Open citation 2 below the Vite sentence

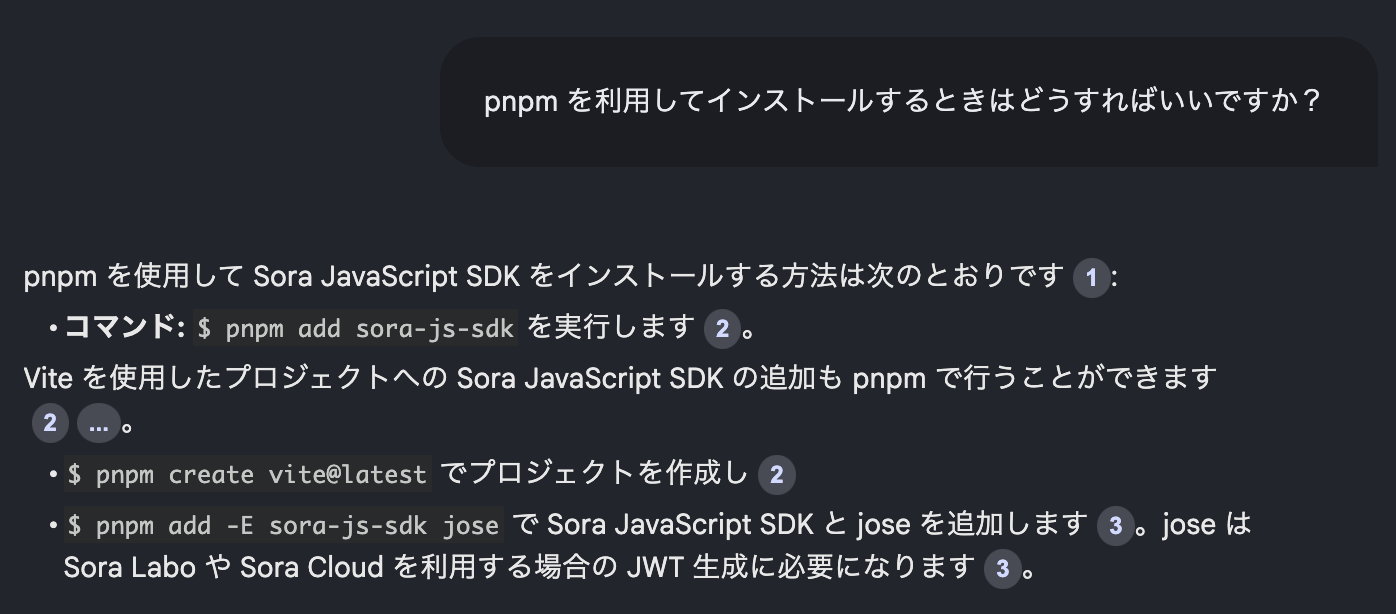tap(50, 424)
